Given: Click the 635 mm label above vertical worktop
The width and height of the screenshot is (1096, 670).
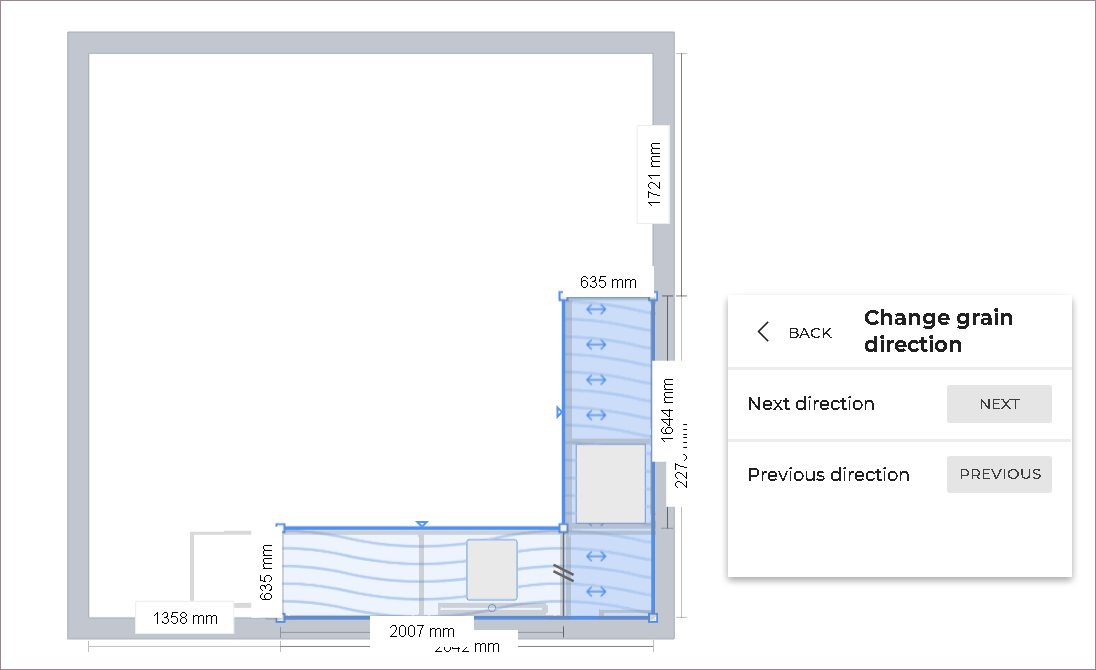Looking at the screenshot, I should click(x=608, y=282).
